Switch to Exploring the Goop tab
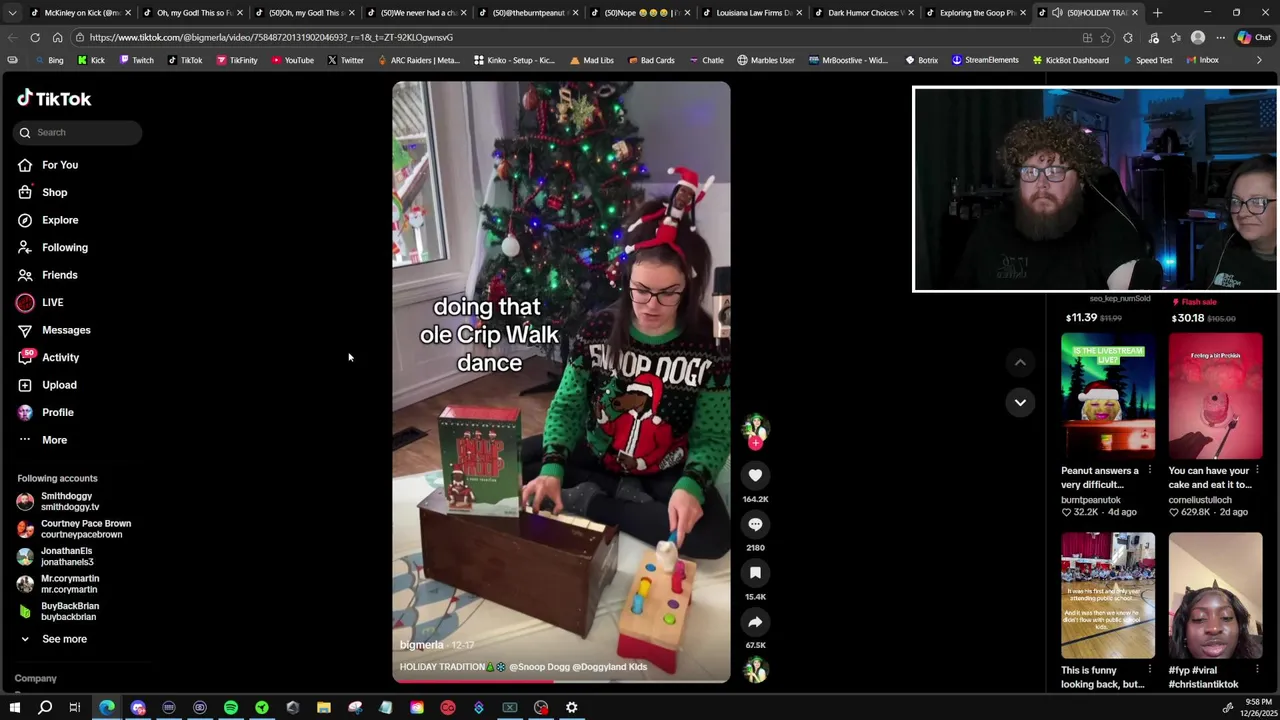Image resolution: width=1280 pixels, height=720 pixels. pos(974,13)
